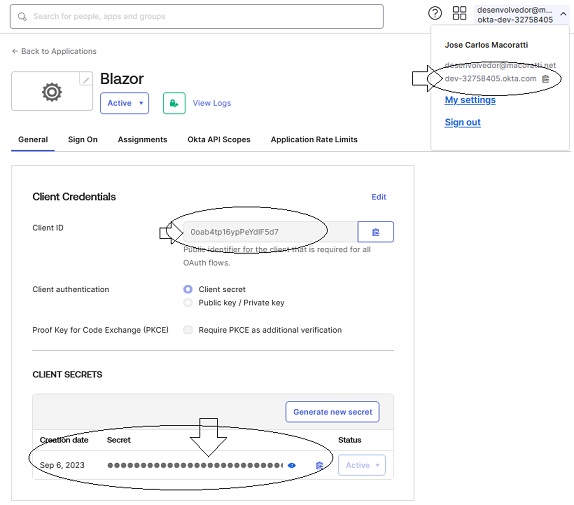The width and height of the screenshot is (574, 505).
Task: Search for people, apps and groups field
Action: (x=197, y=16)
